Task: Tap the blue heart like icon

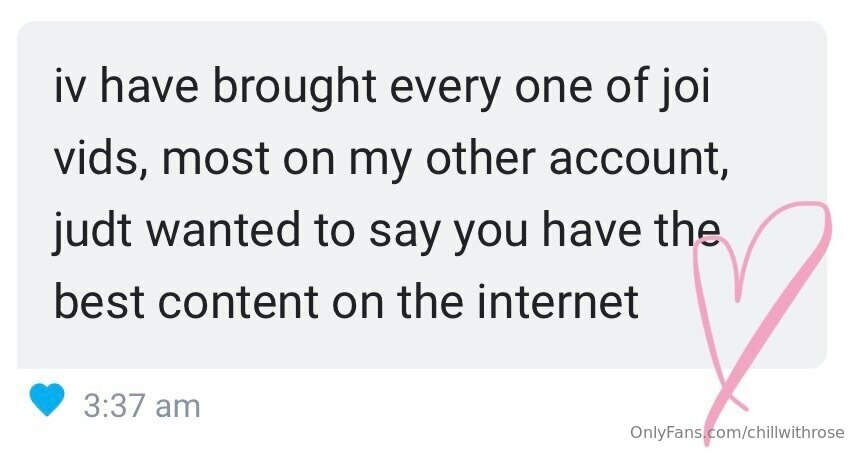Action: point(47,400)
